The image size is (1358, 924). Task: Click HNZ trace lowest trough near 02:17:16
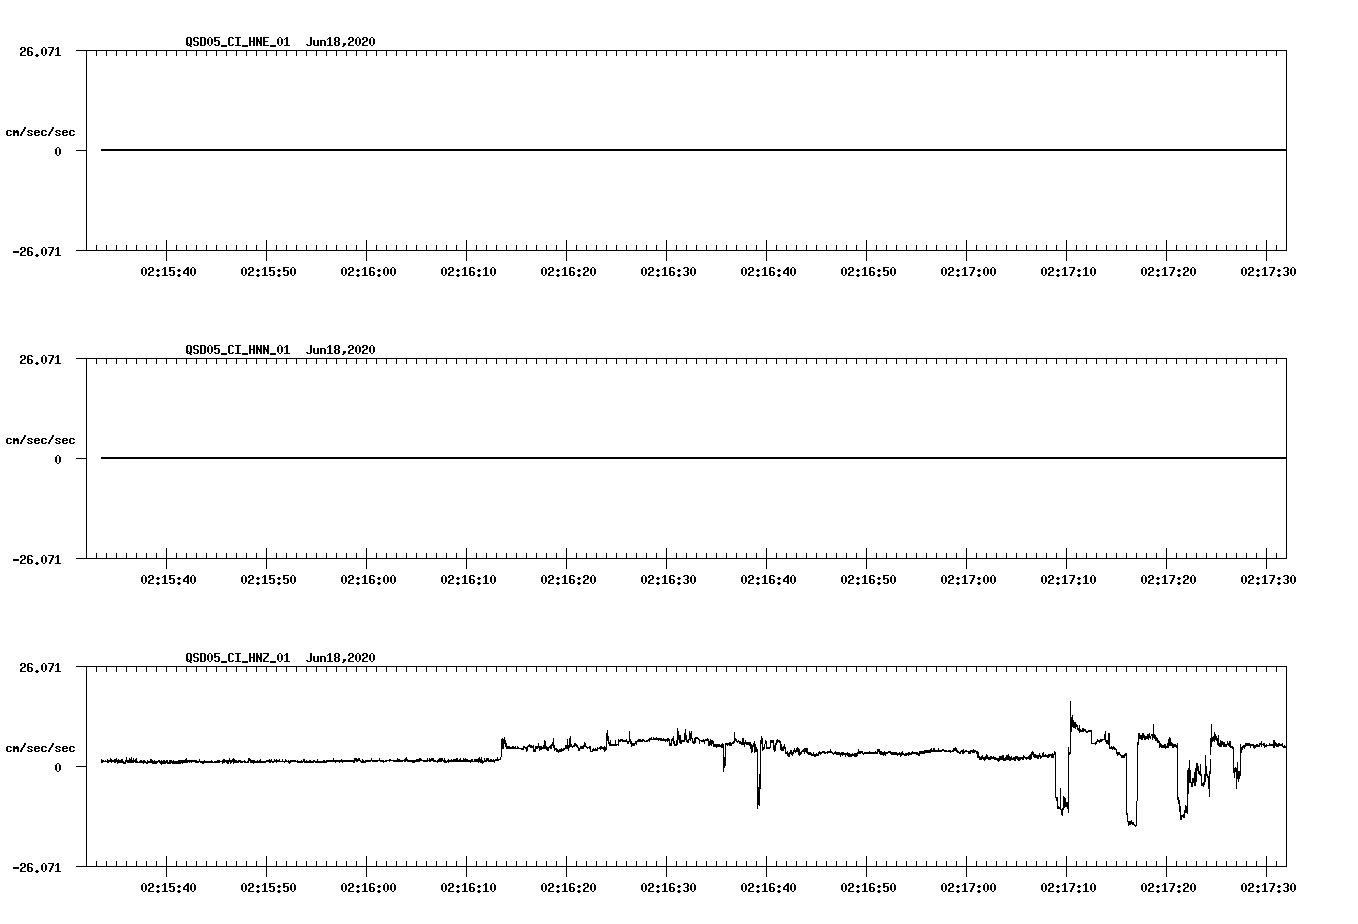tap(1131, 822)
